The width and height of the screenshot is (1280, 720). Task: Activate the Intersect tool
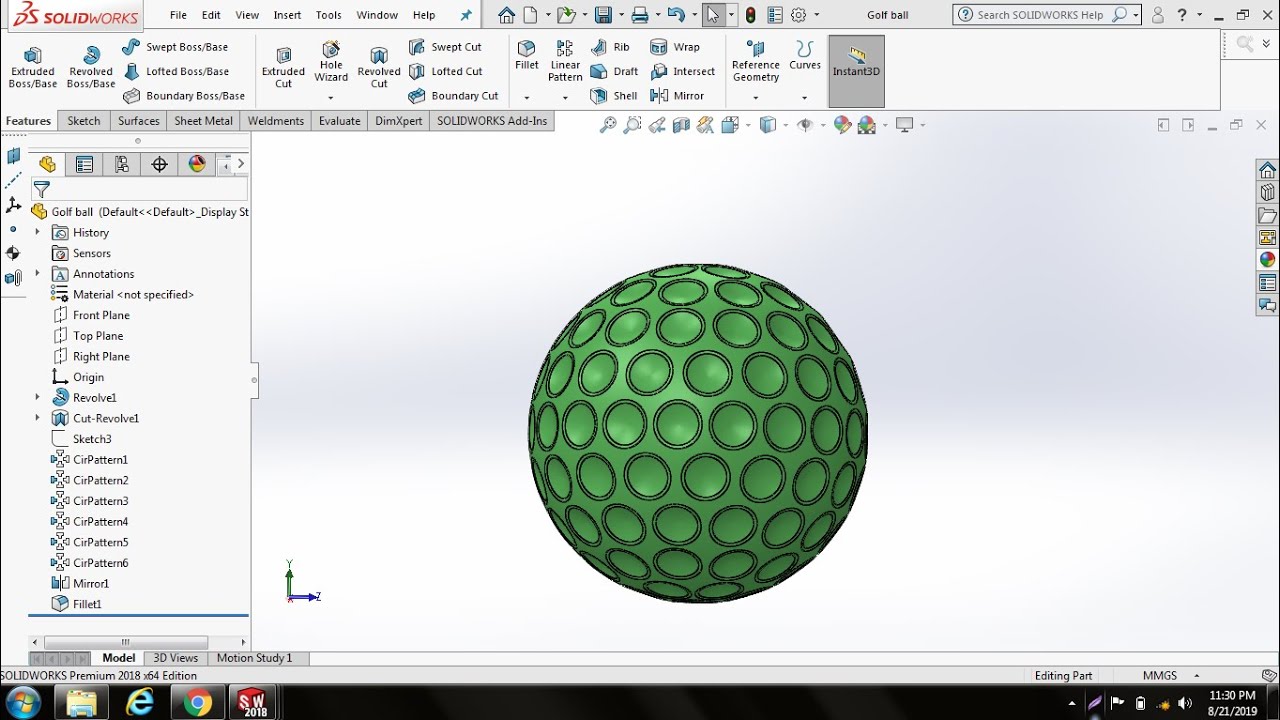coord(683,71)
